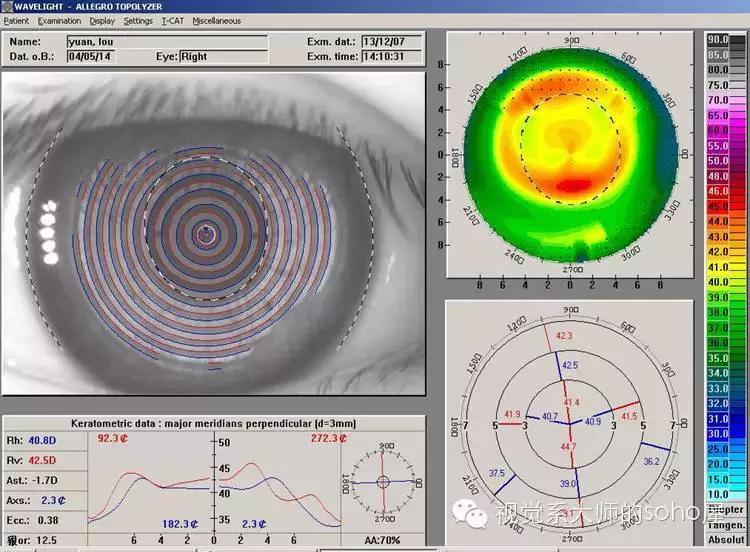Open the Miscellaneous menu
Image resolution: width=750 pixels, height=552 pixels.
pyautogui.click(x=216, y=20)
